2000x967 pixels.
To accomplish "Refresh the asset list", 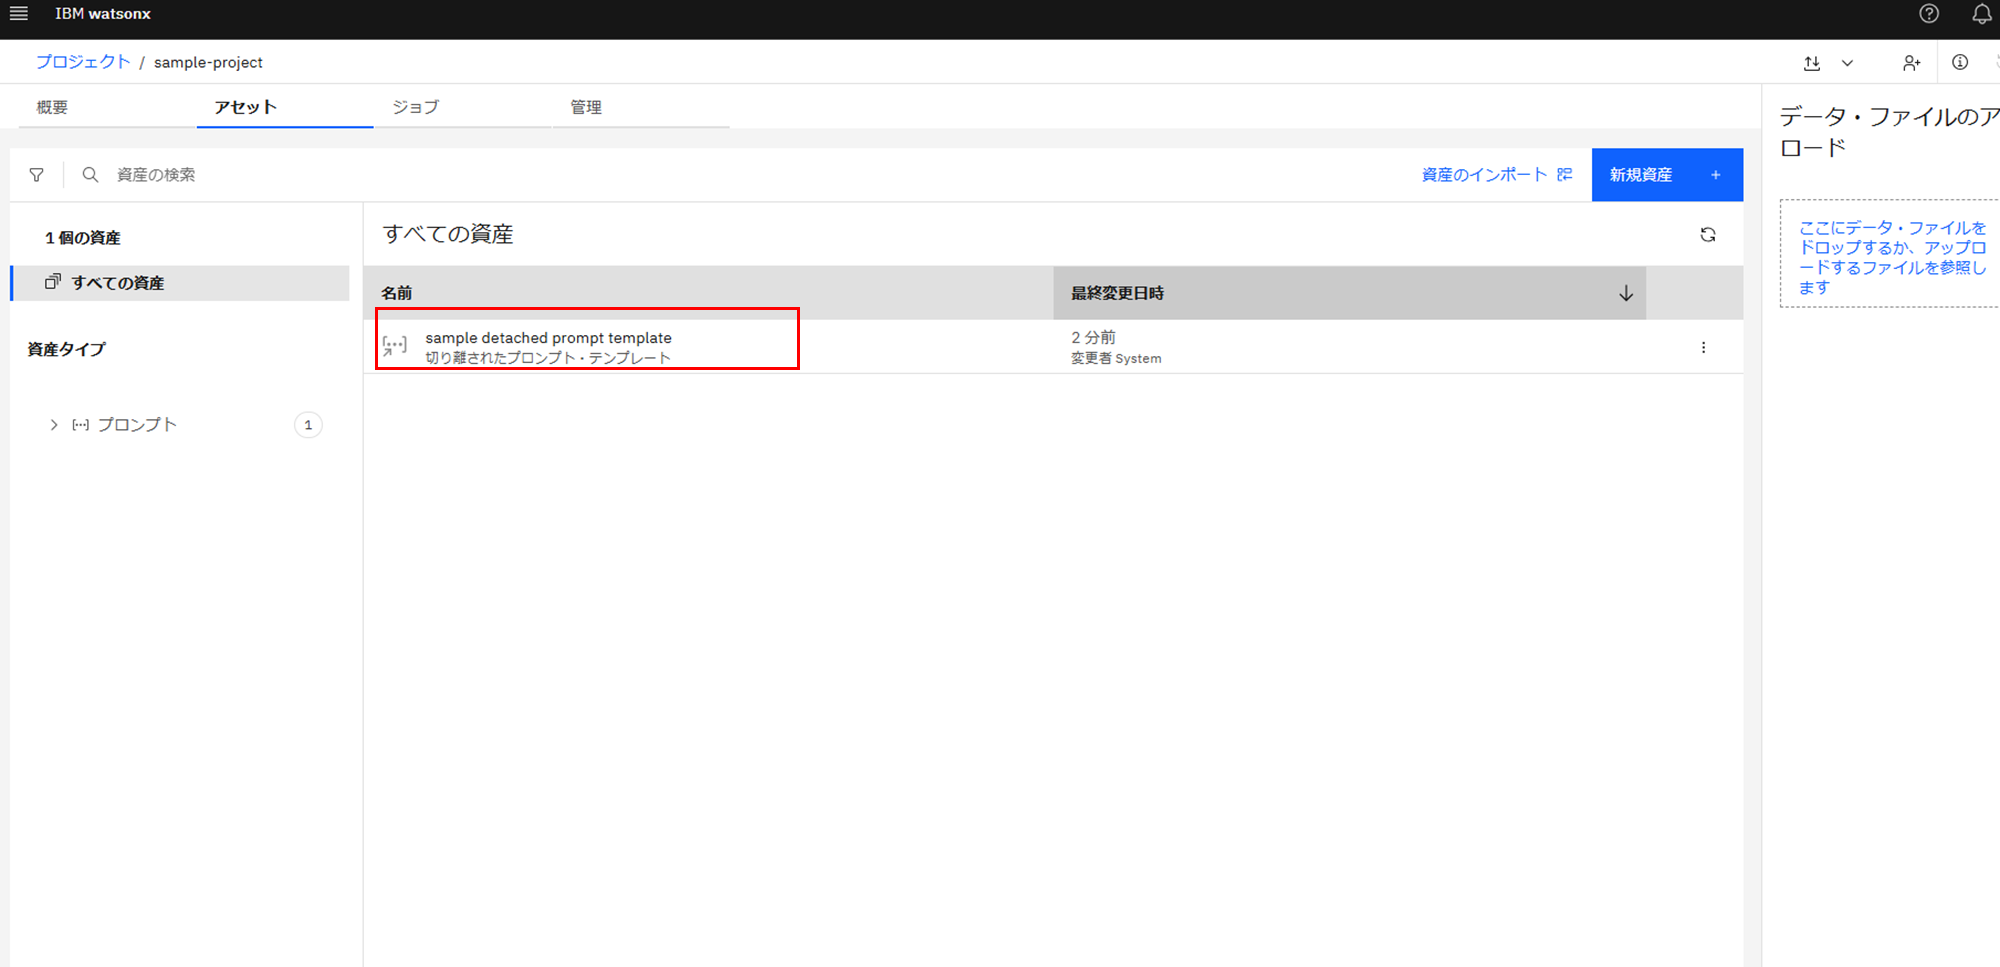I will coord(1708,235).
